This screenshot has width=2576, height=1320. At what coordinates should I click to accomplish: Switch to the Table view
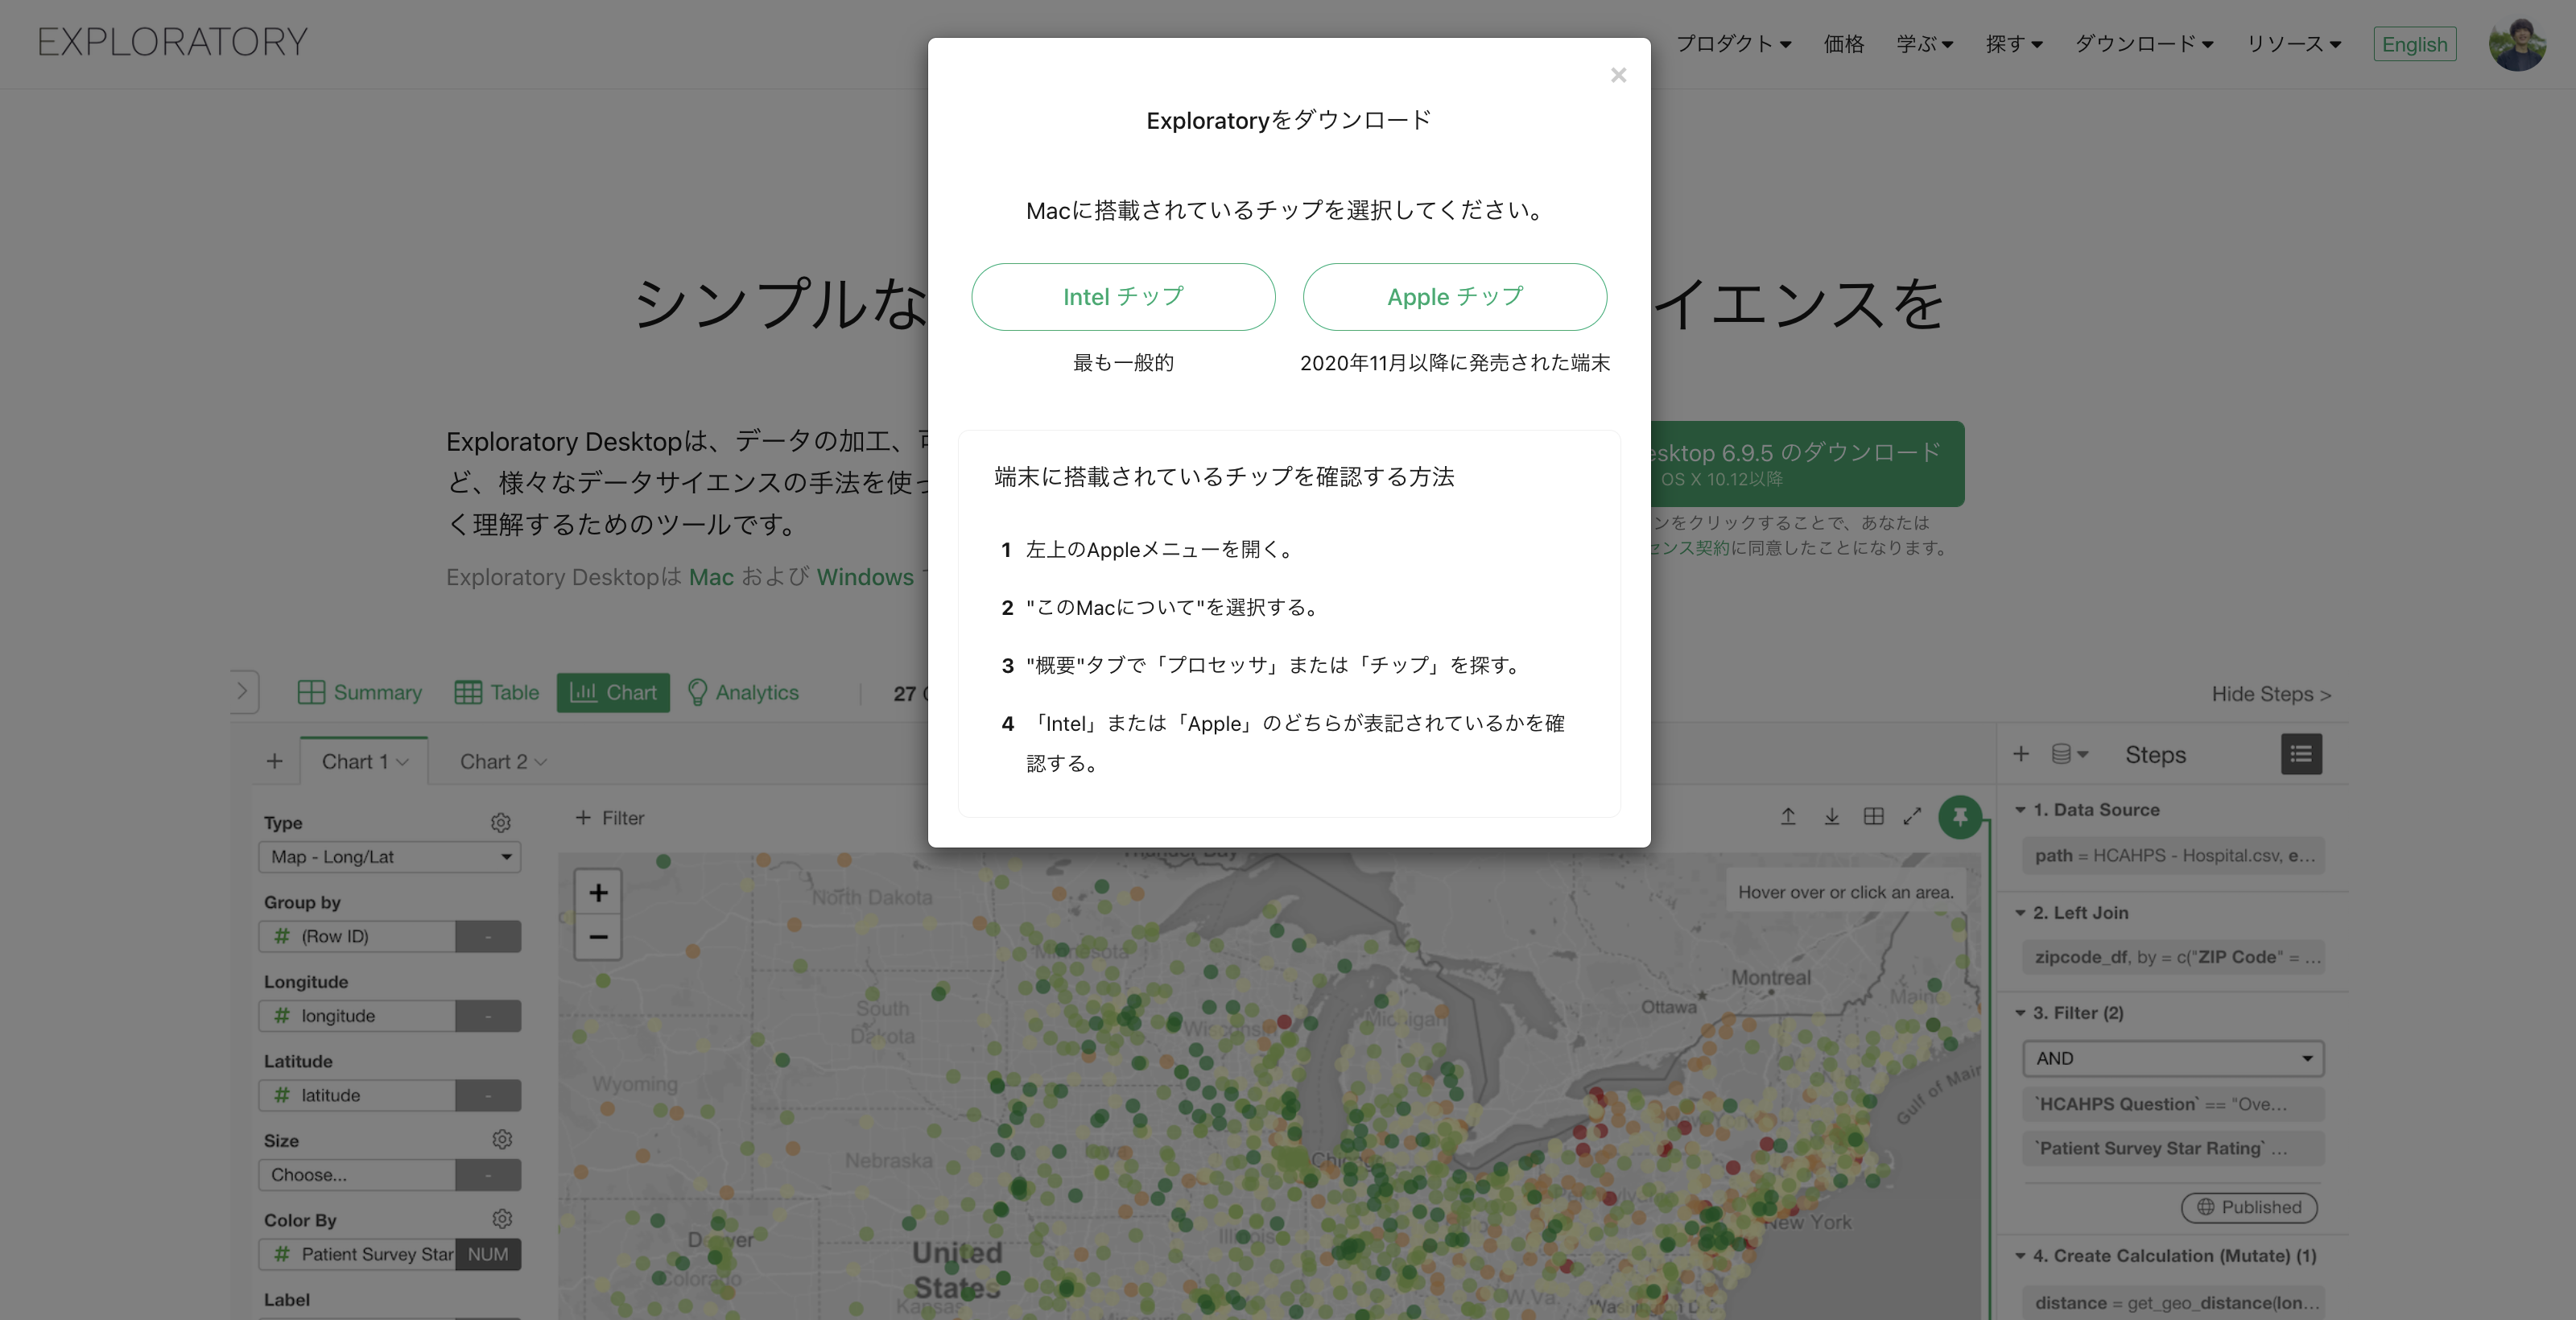point(496,692)
